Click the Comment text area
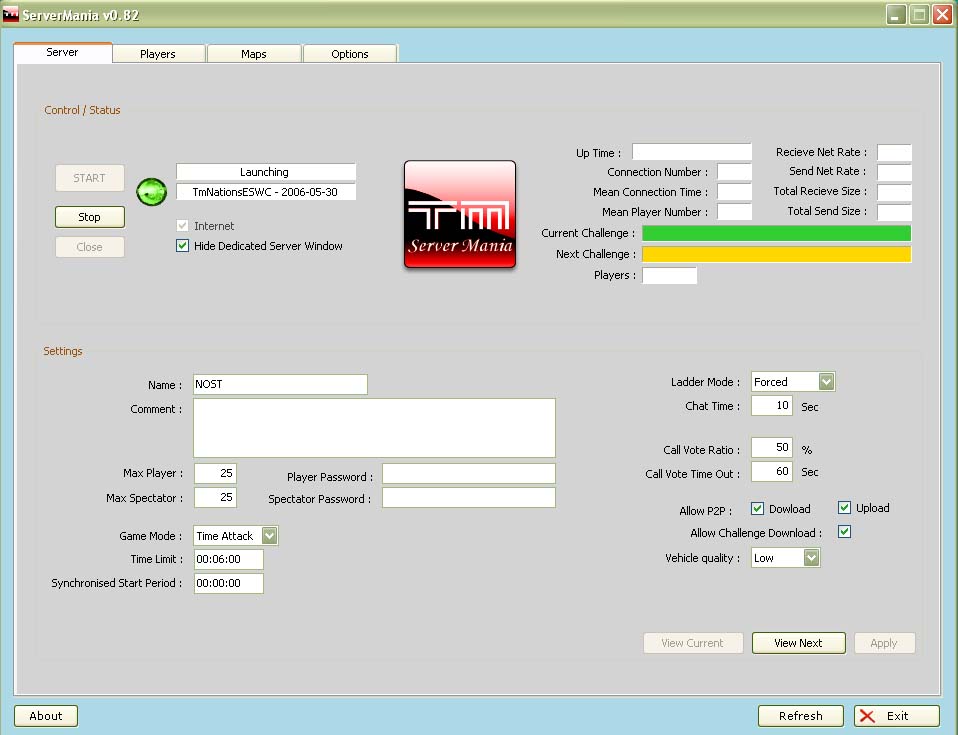958x735 pixels. [375, 428]
